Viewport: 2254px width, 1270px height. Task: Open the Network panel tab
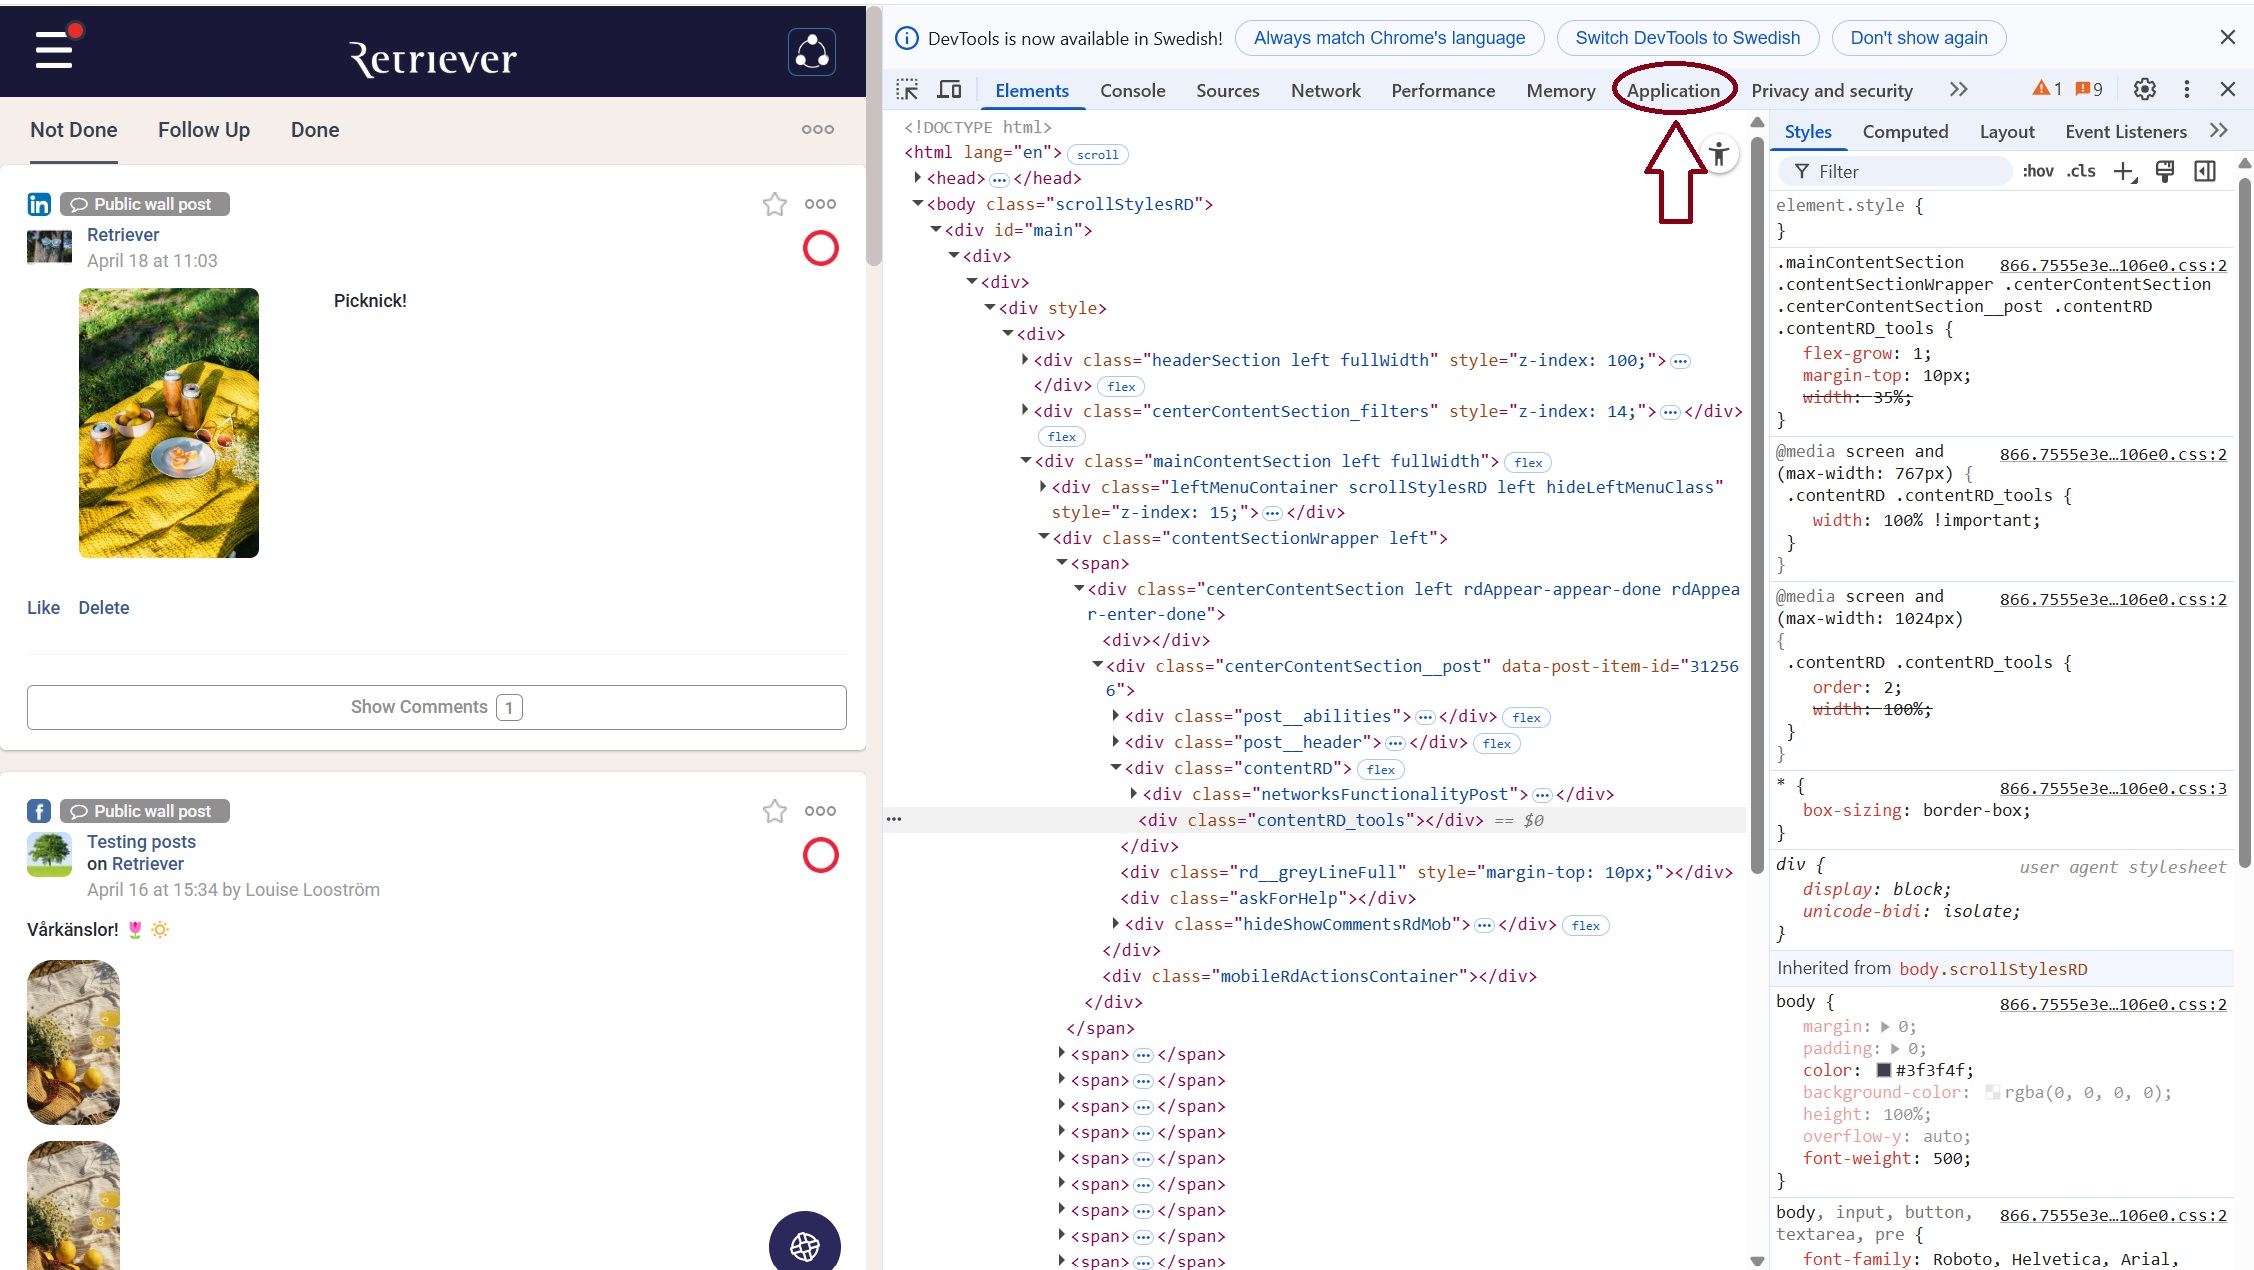coord(1325,91)
